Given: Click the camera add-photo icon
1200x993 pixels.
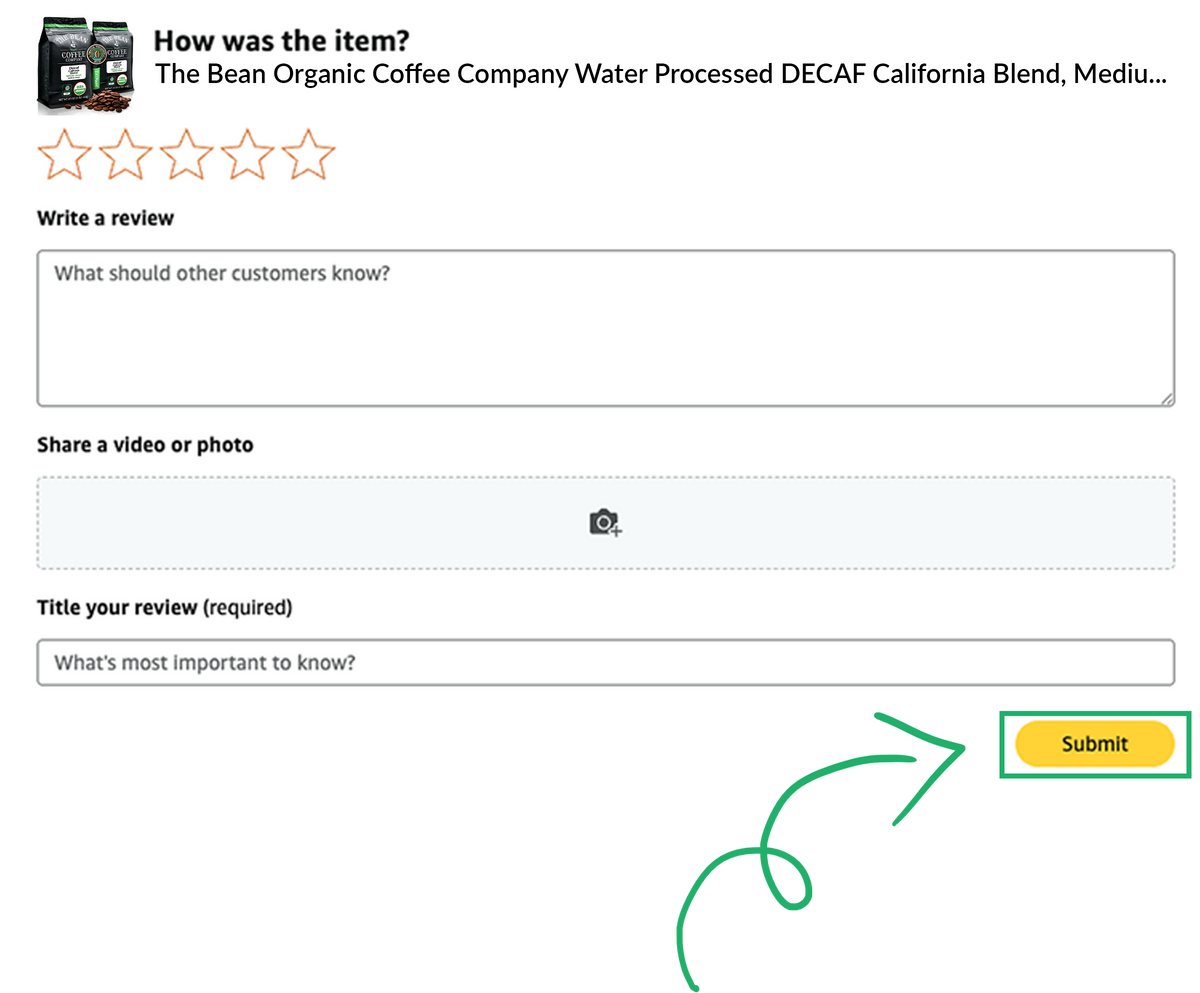Looking at the screenshot, I should (605, 523).
